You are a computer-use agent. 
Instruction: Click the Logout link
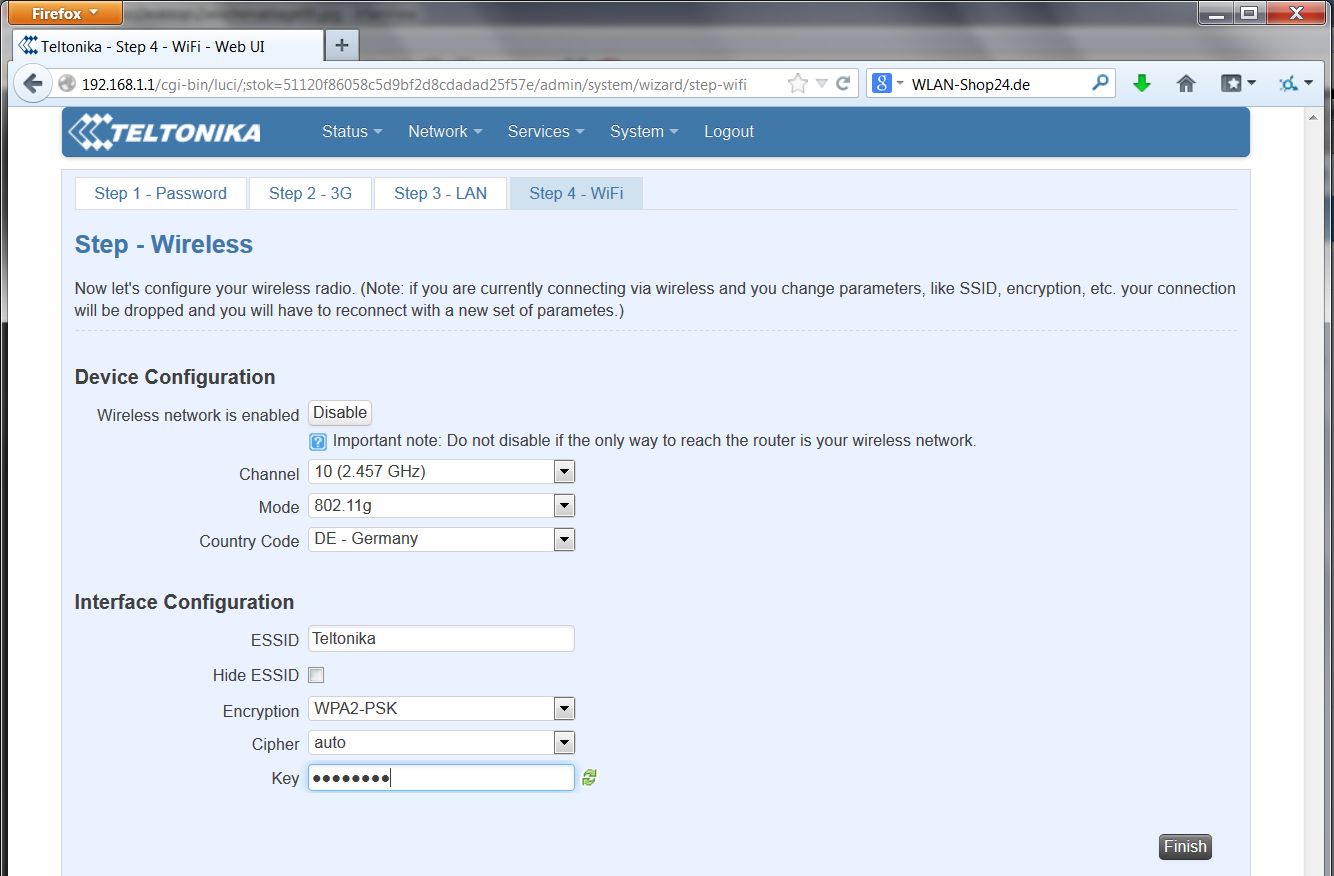(x=729, y=132)
